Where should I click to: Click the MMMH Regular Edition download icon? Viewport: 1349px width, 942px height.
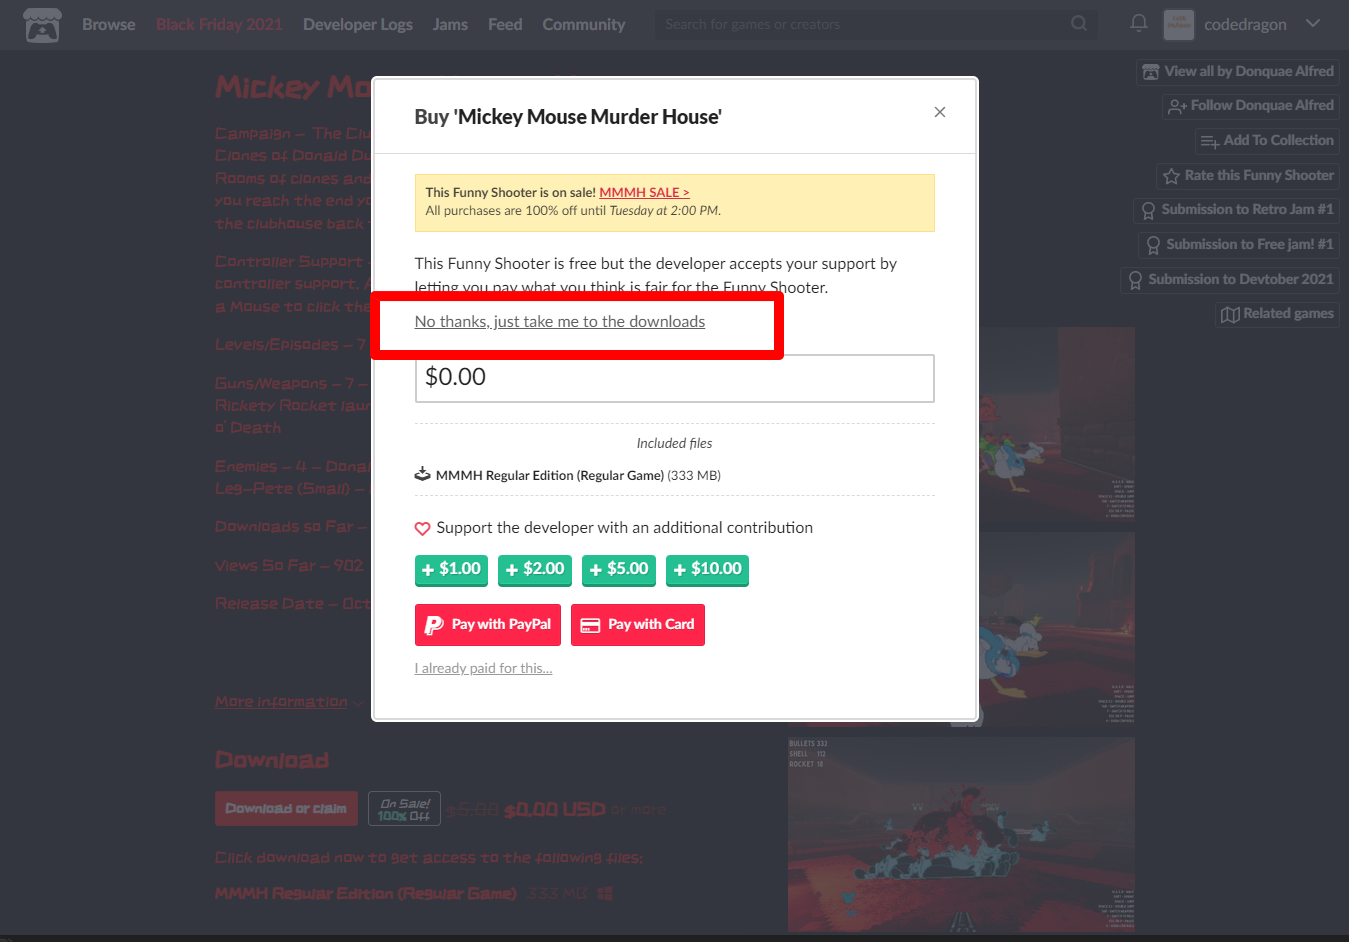point(423,475)
